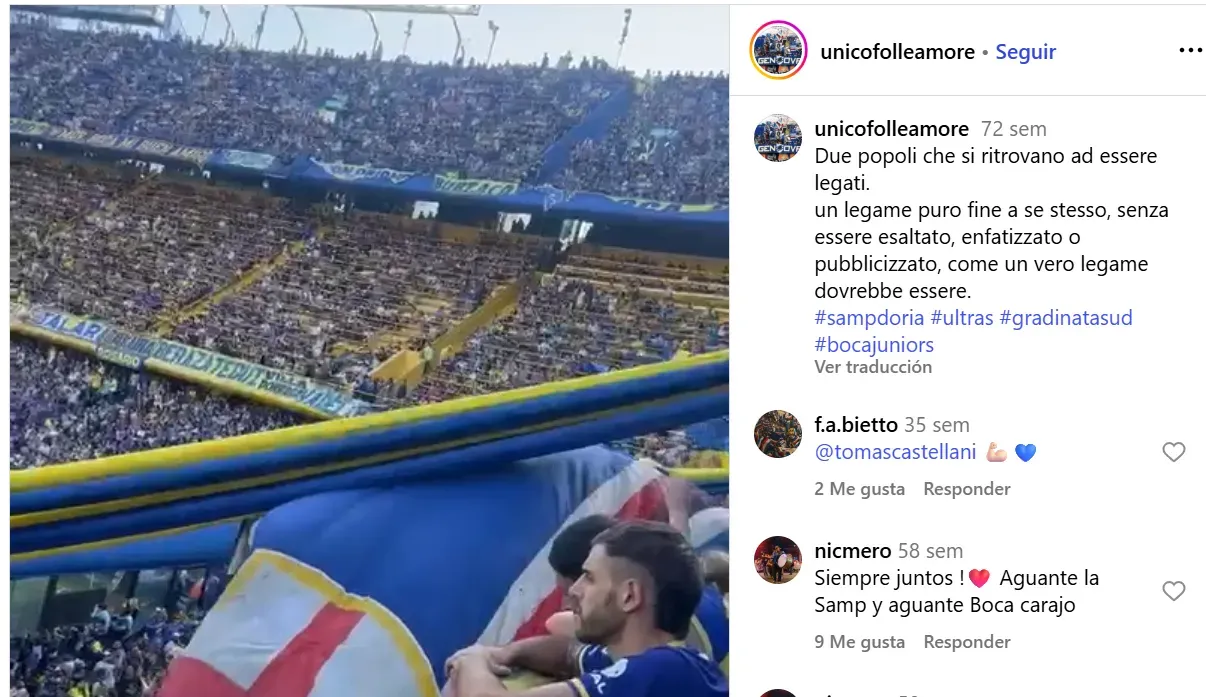View the 9 Me gusta likes list
Image resolution: width=1206 pixels, height=697 pixels.
point(859,642)
